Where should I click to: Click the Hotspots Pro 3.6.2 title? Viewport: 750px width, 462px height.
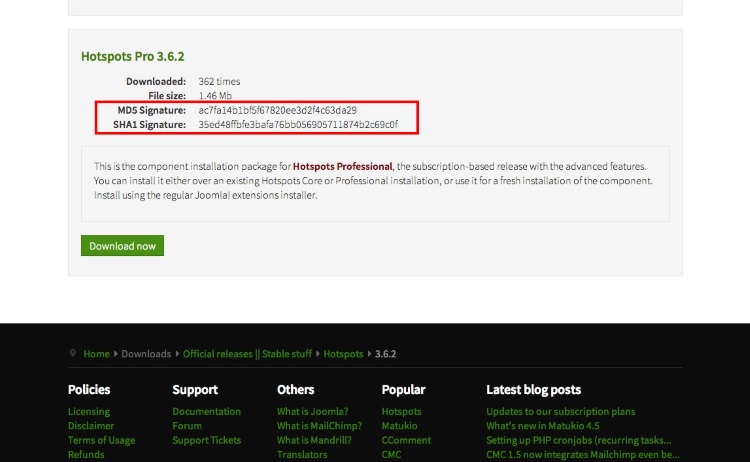coord(132,57)
